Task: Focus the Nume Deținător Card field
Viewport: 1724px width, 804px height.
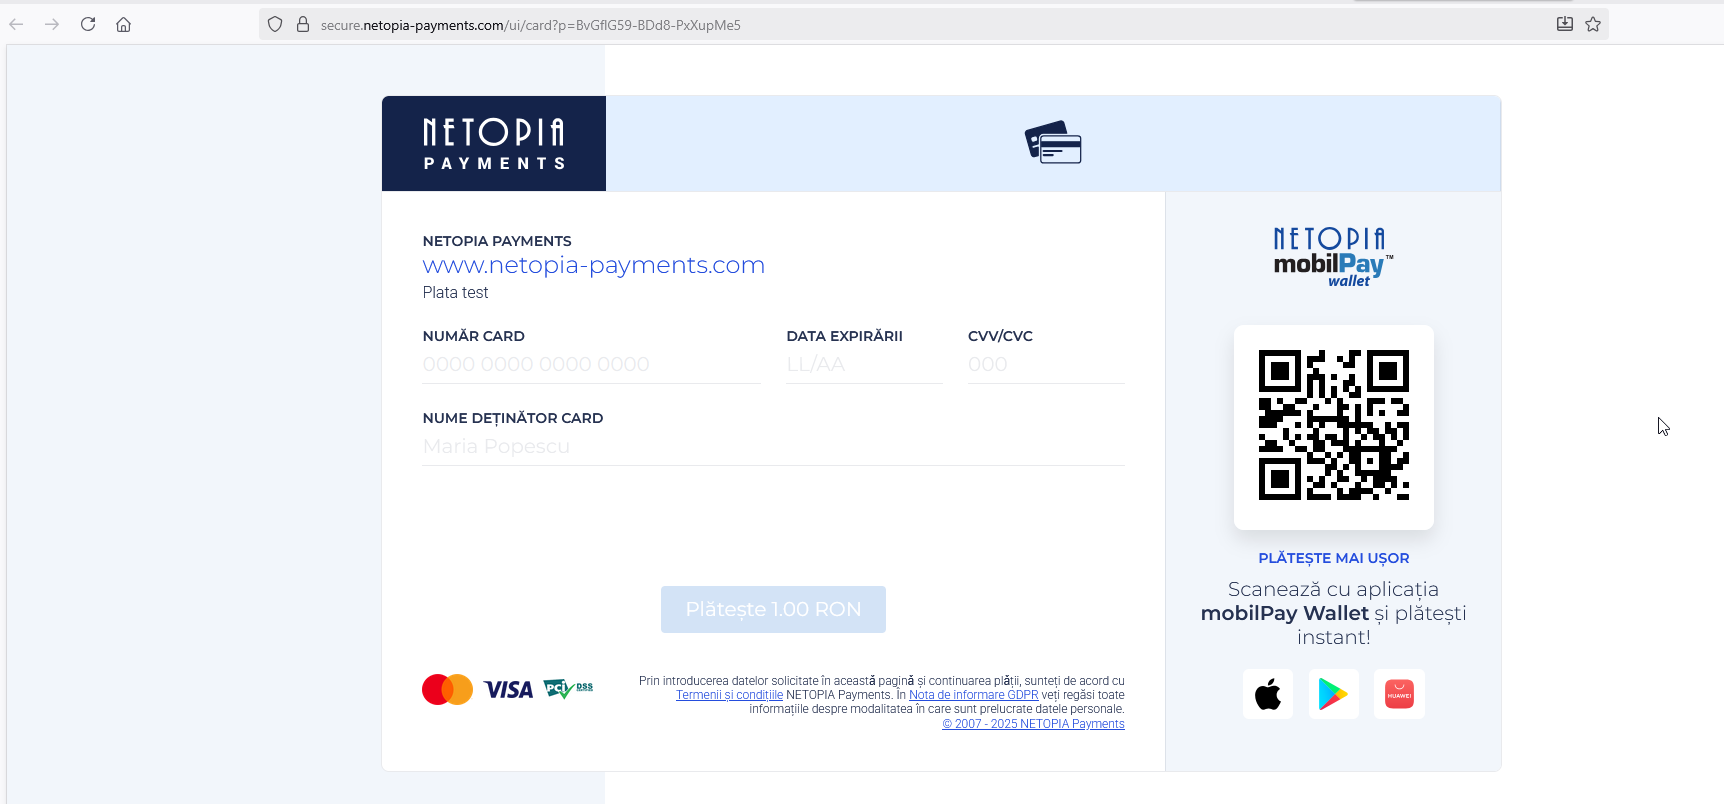Action: tap(773, 447)
